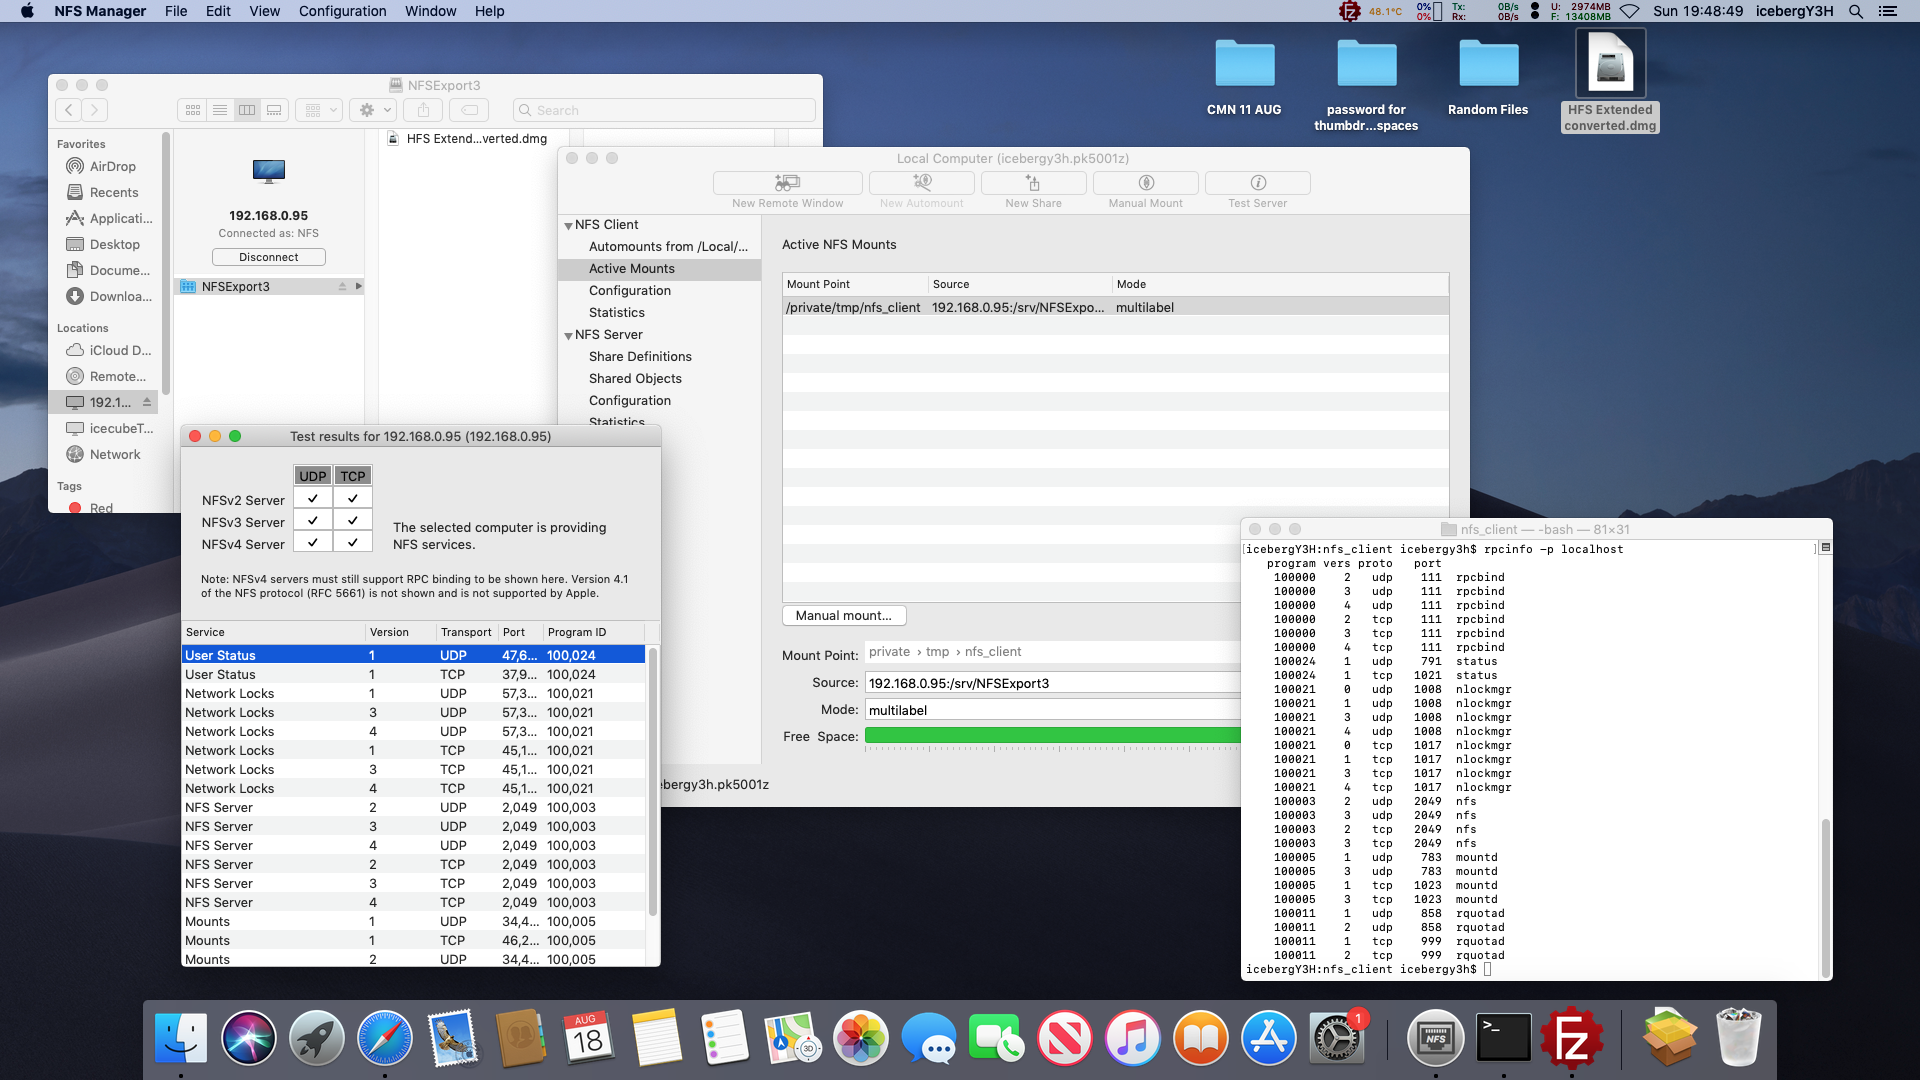Toggle the NFSv2 Server TCP checkbox
1920x1080 pixels.
click(353, 498)
